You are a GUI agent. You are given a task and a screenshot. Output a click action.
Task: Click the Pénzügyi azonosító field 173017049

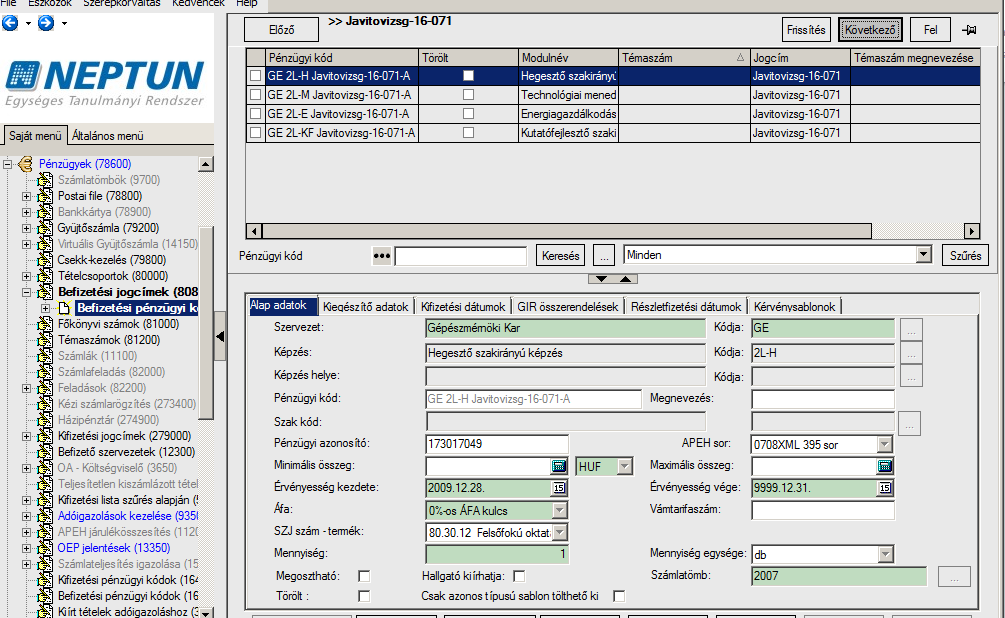[497, 444]
